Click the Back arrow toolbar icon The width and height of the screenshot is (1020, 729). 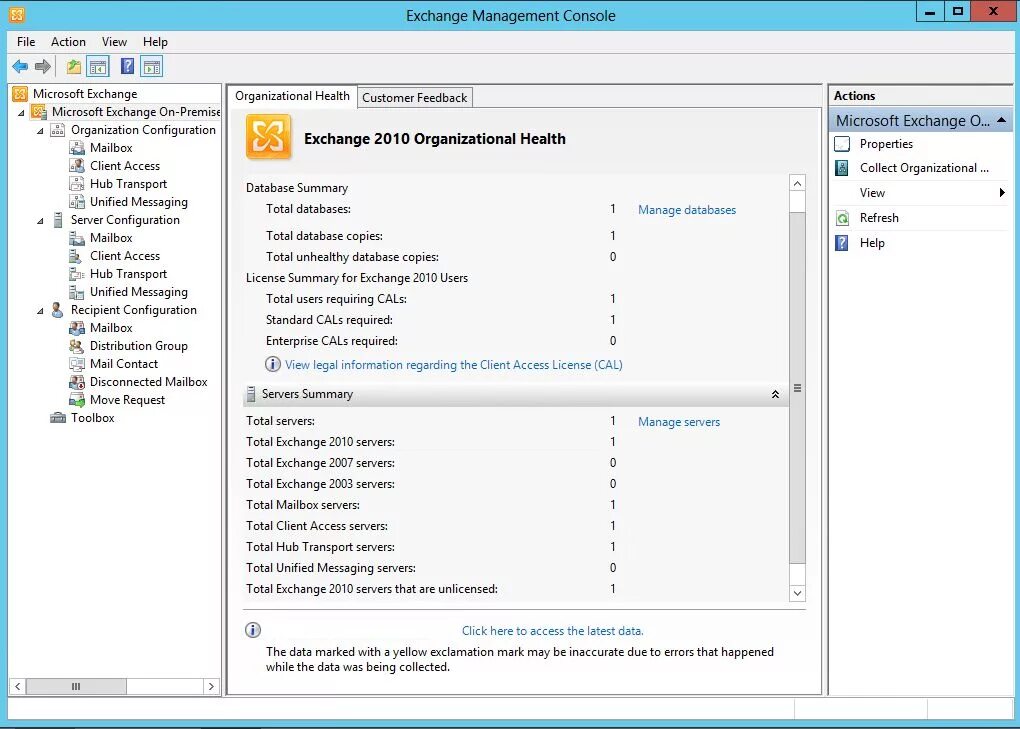click(20, 66)
